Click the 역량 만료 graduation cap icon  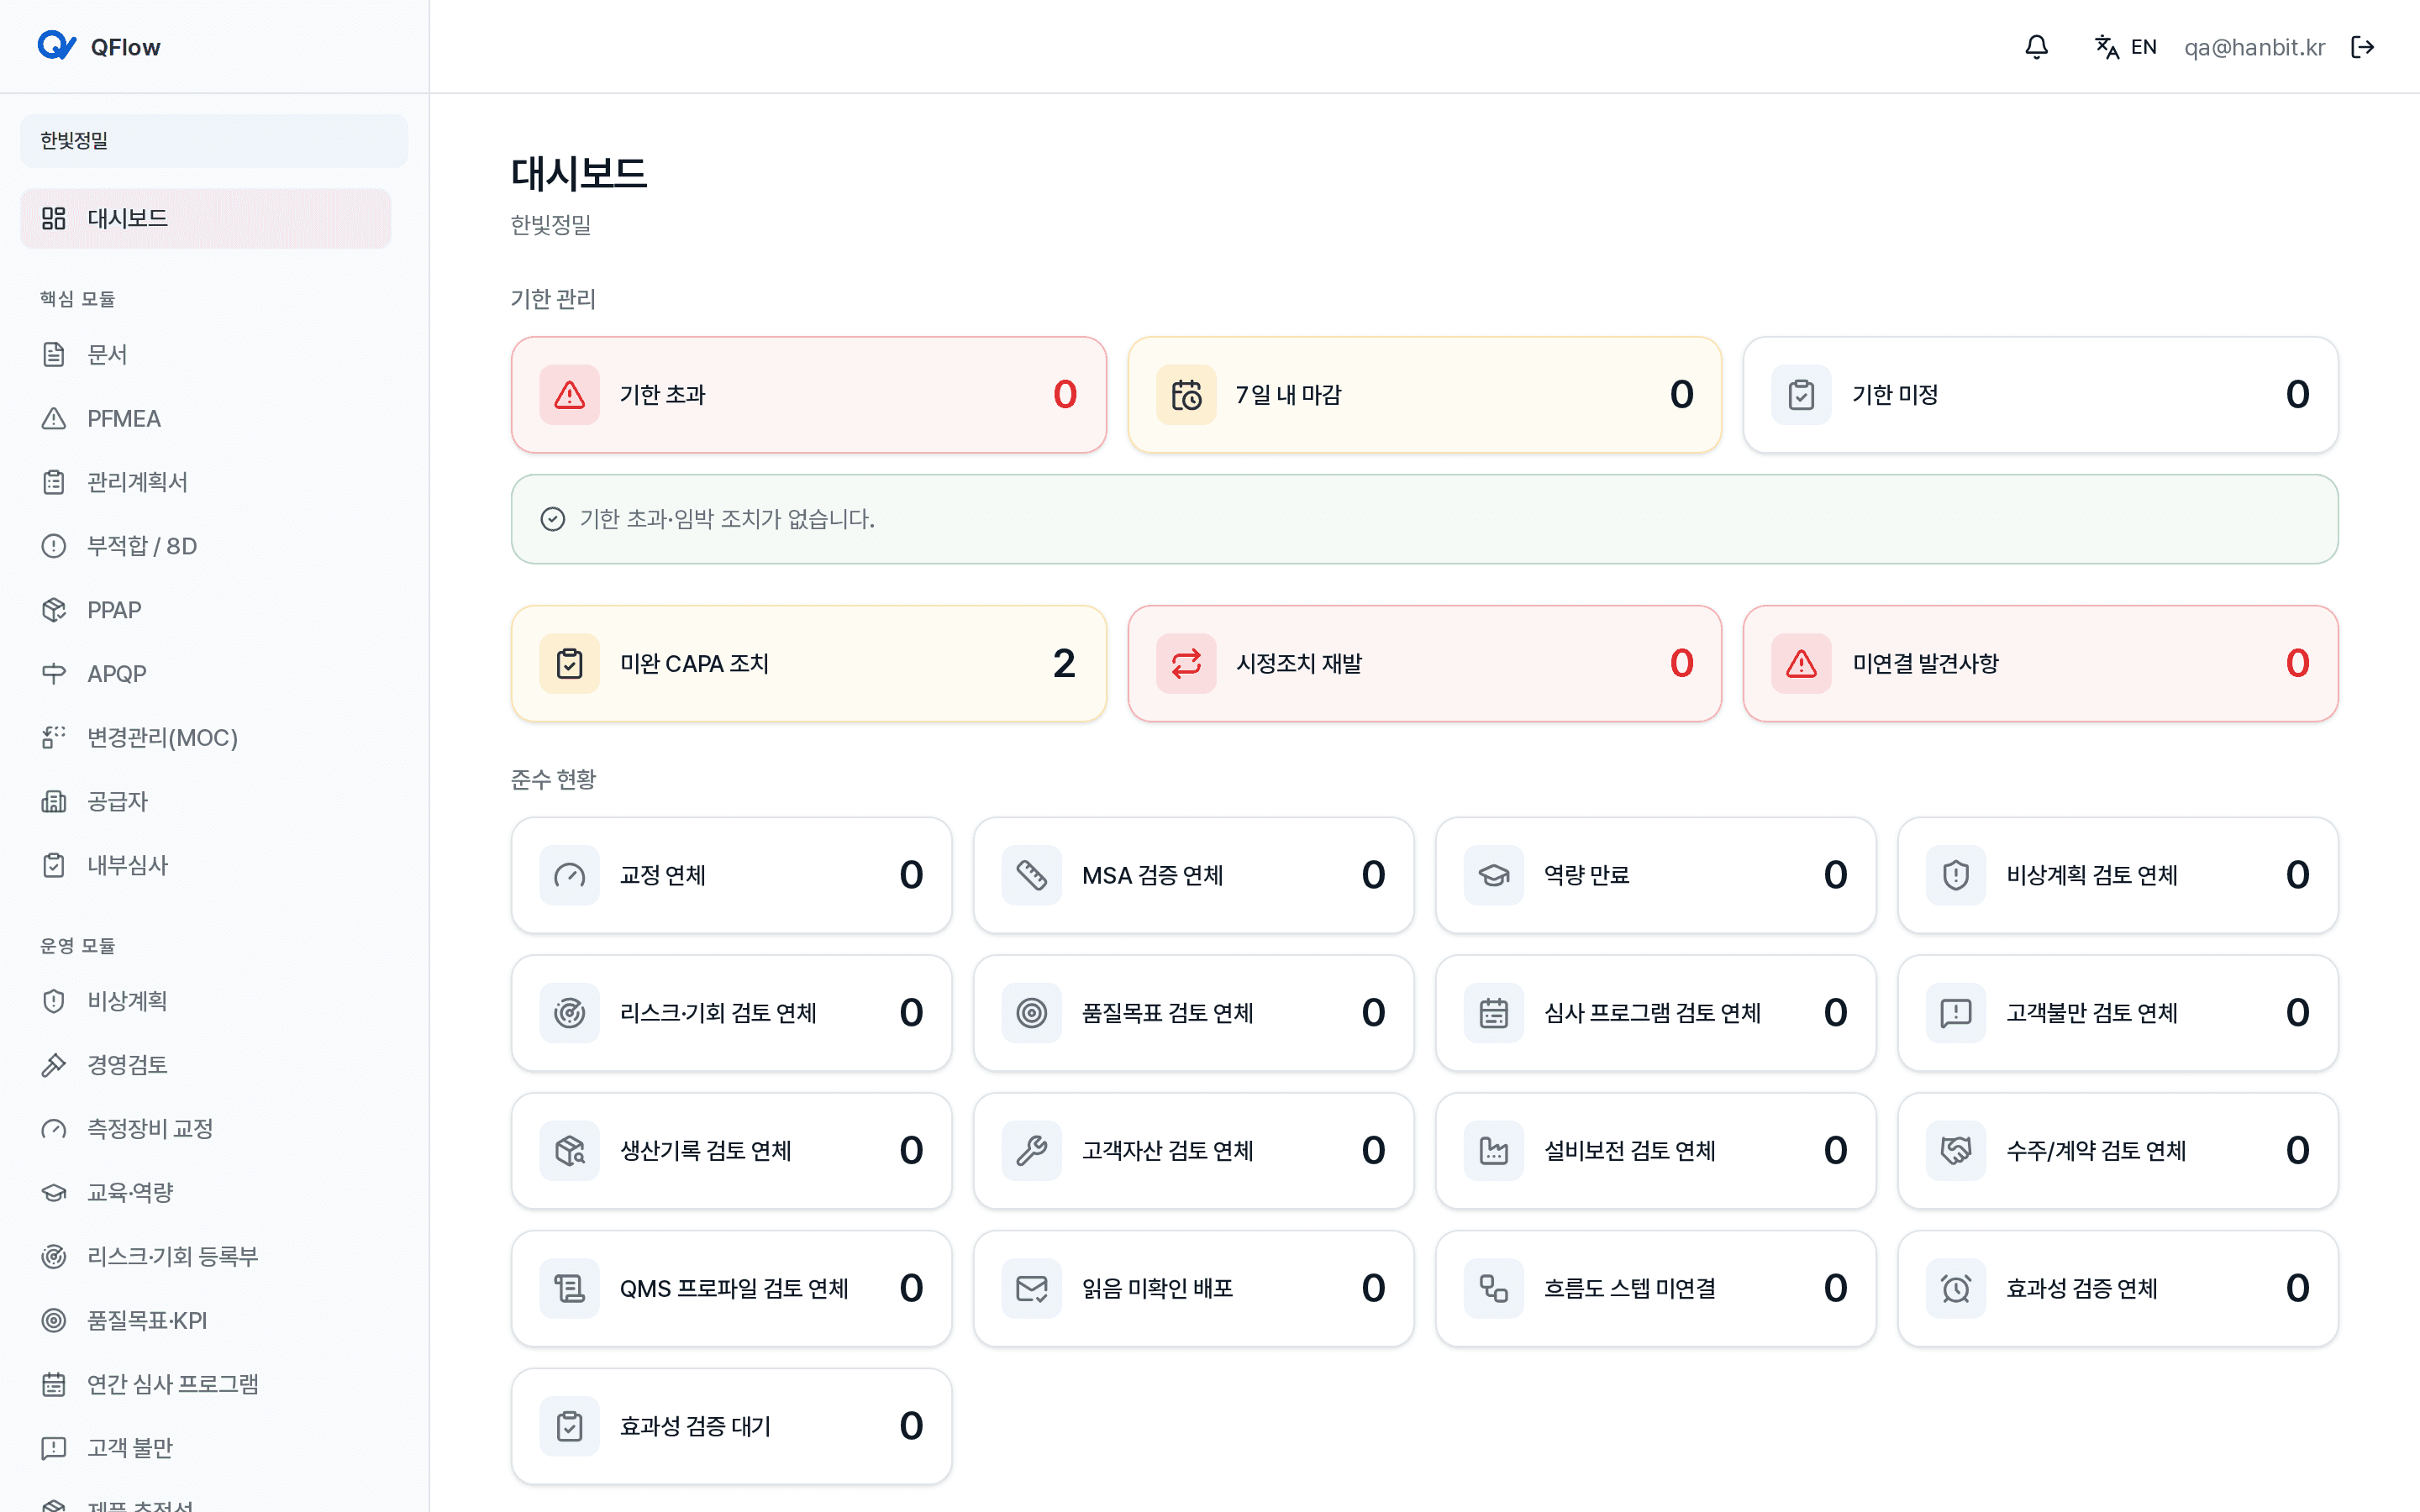[1494, 876]
